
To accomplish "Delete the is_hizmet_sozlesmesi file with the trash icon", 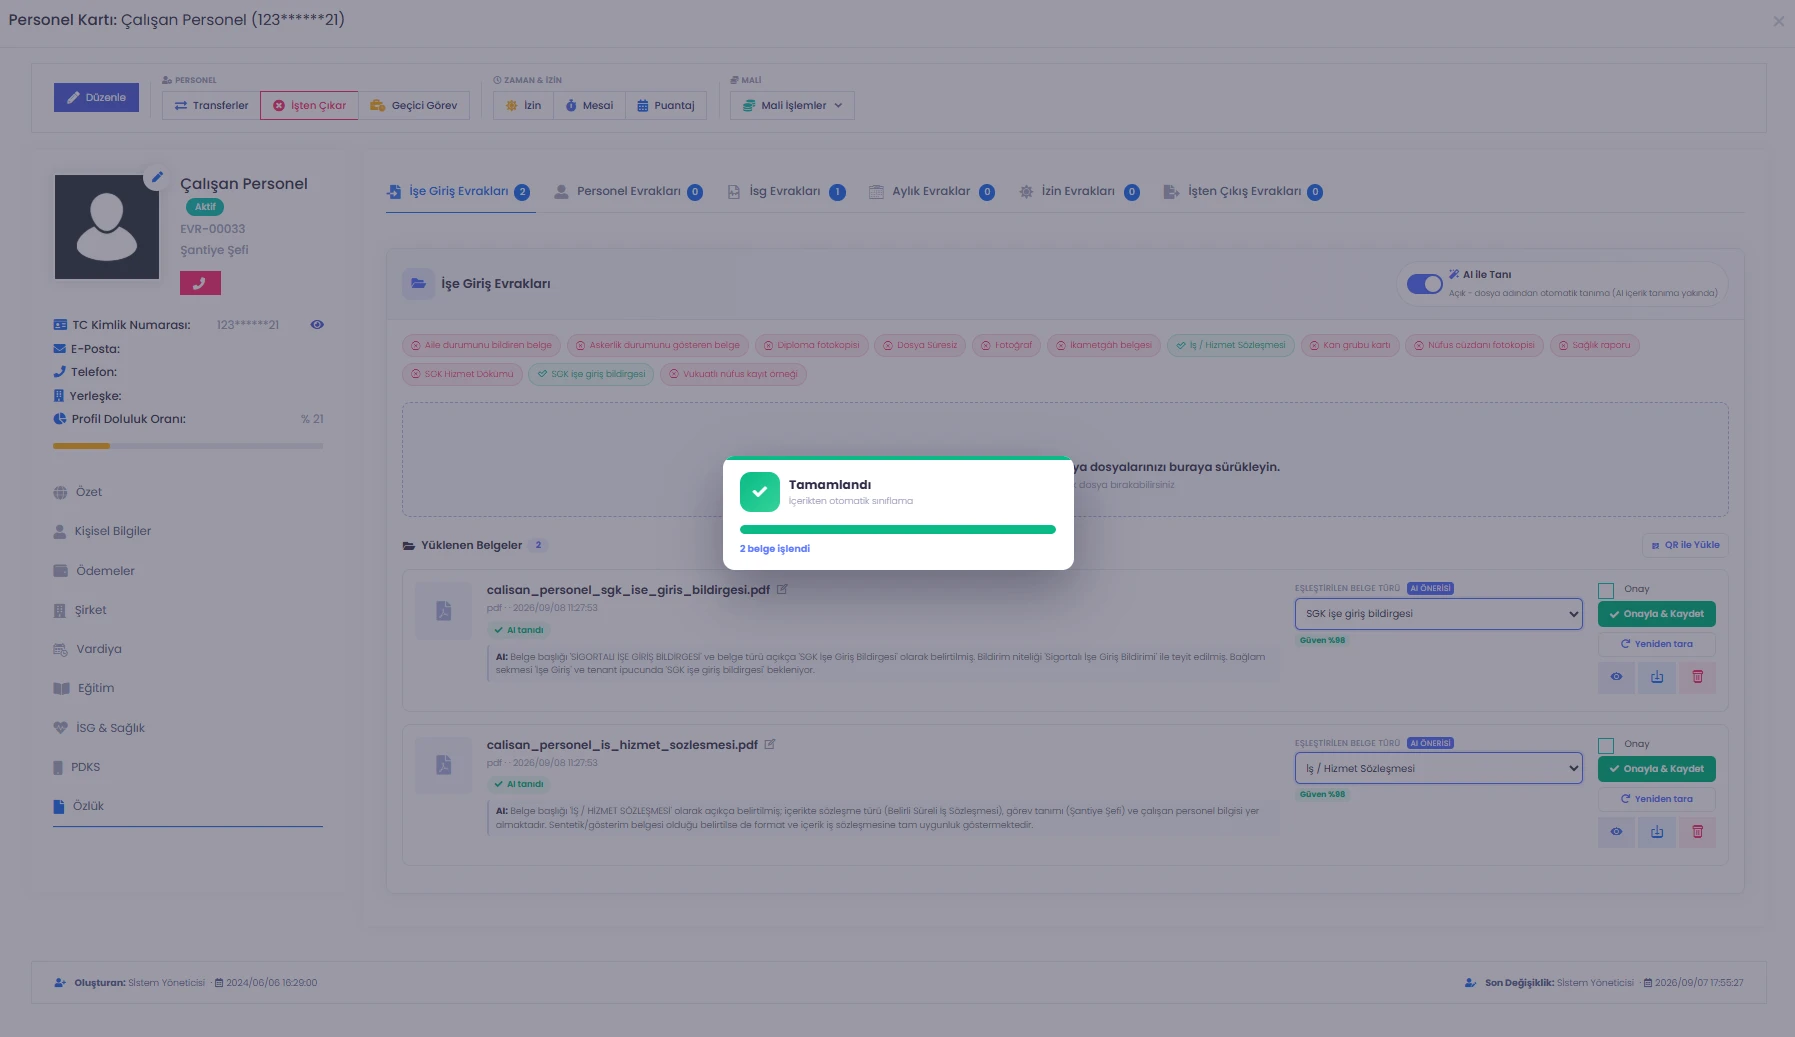I will (x=1697, y=832).
